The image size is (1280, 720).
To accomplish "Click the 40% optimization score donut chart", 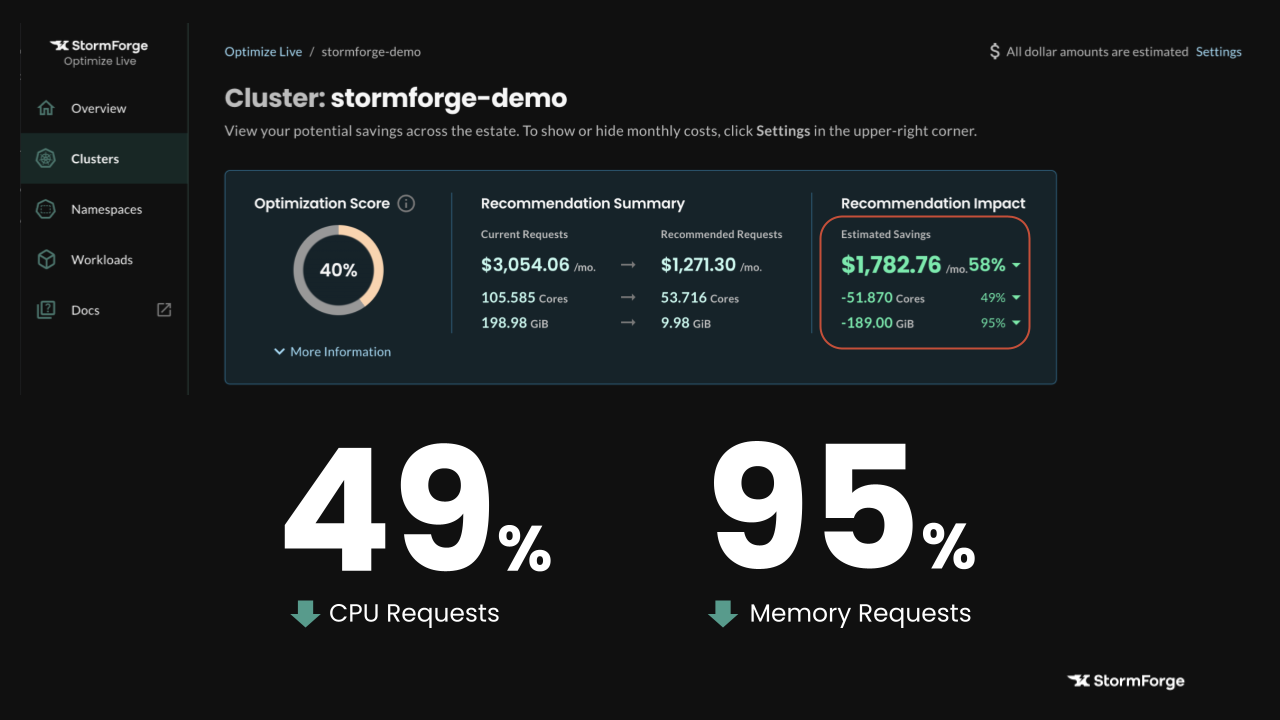I will (338, 270).
